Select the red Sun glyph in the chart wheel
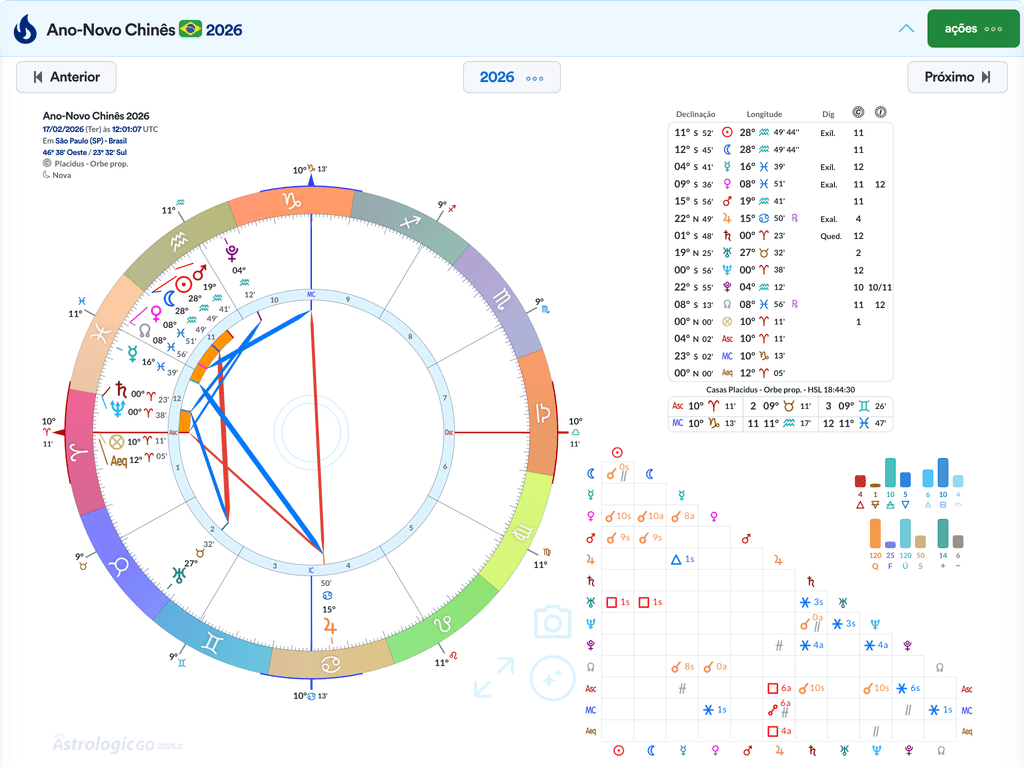Viewport: 1024px width, 768px height. click(184, 285)
